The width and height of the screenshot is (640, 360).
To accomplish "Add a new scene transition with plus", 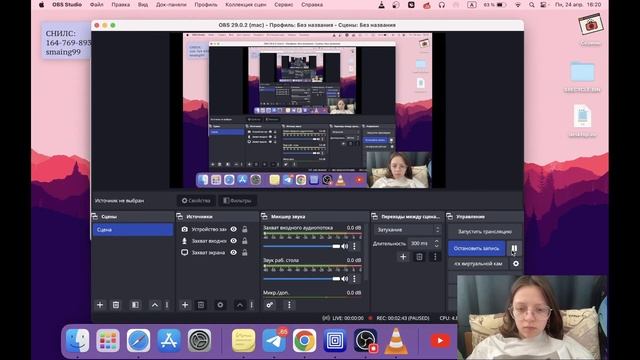I will [x=403, y=257].
